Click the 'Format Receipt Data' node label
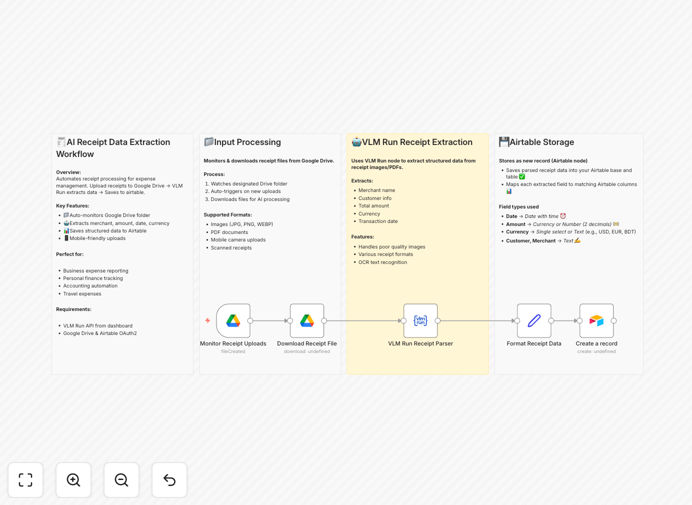Viewport: 692px width, 505px height. click(534, 343)
